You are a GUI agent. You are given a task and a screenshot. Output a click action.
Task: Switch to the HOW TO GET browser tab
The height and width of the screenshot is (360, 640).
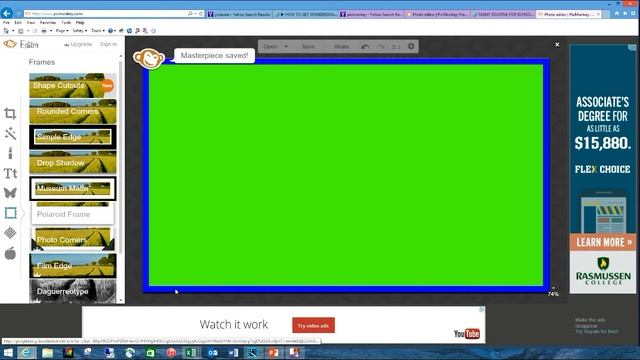point(306,14)
